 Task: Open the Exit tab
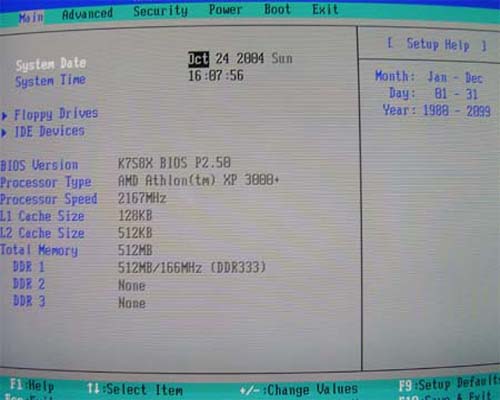tap(325, 9)
